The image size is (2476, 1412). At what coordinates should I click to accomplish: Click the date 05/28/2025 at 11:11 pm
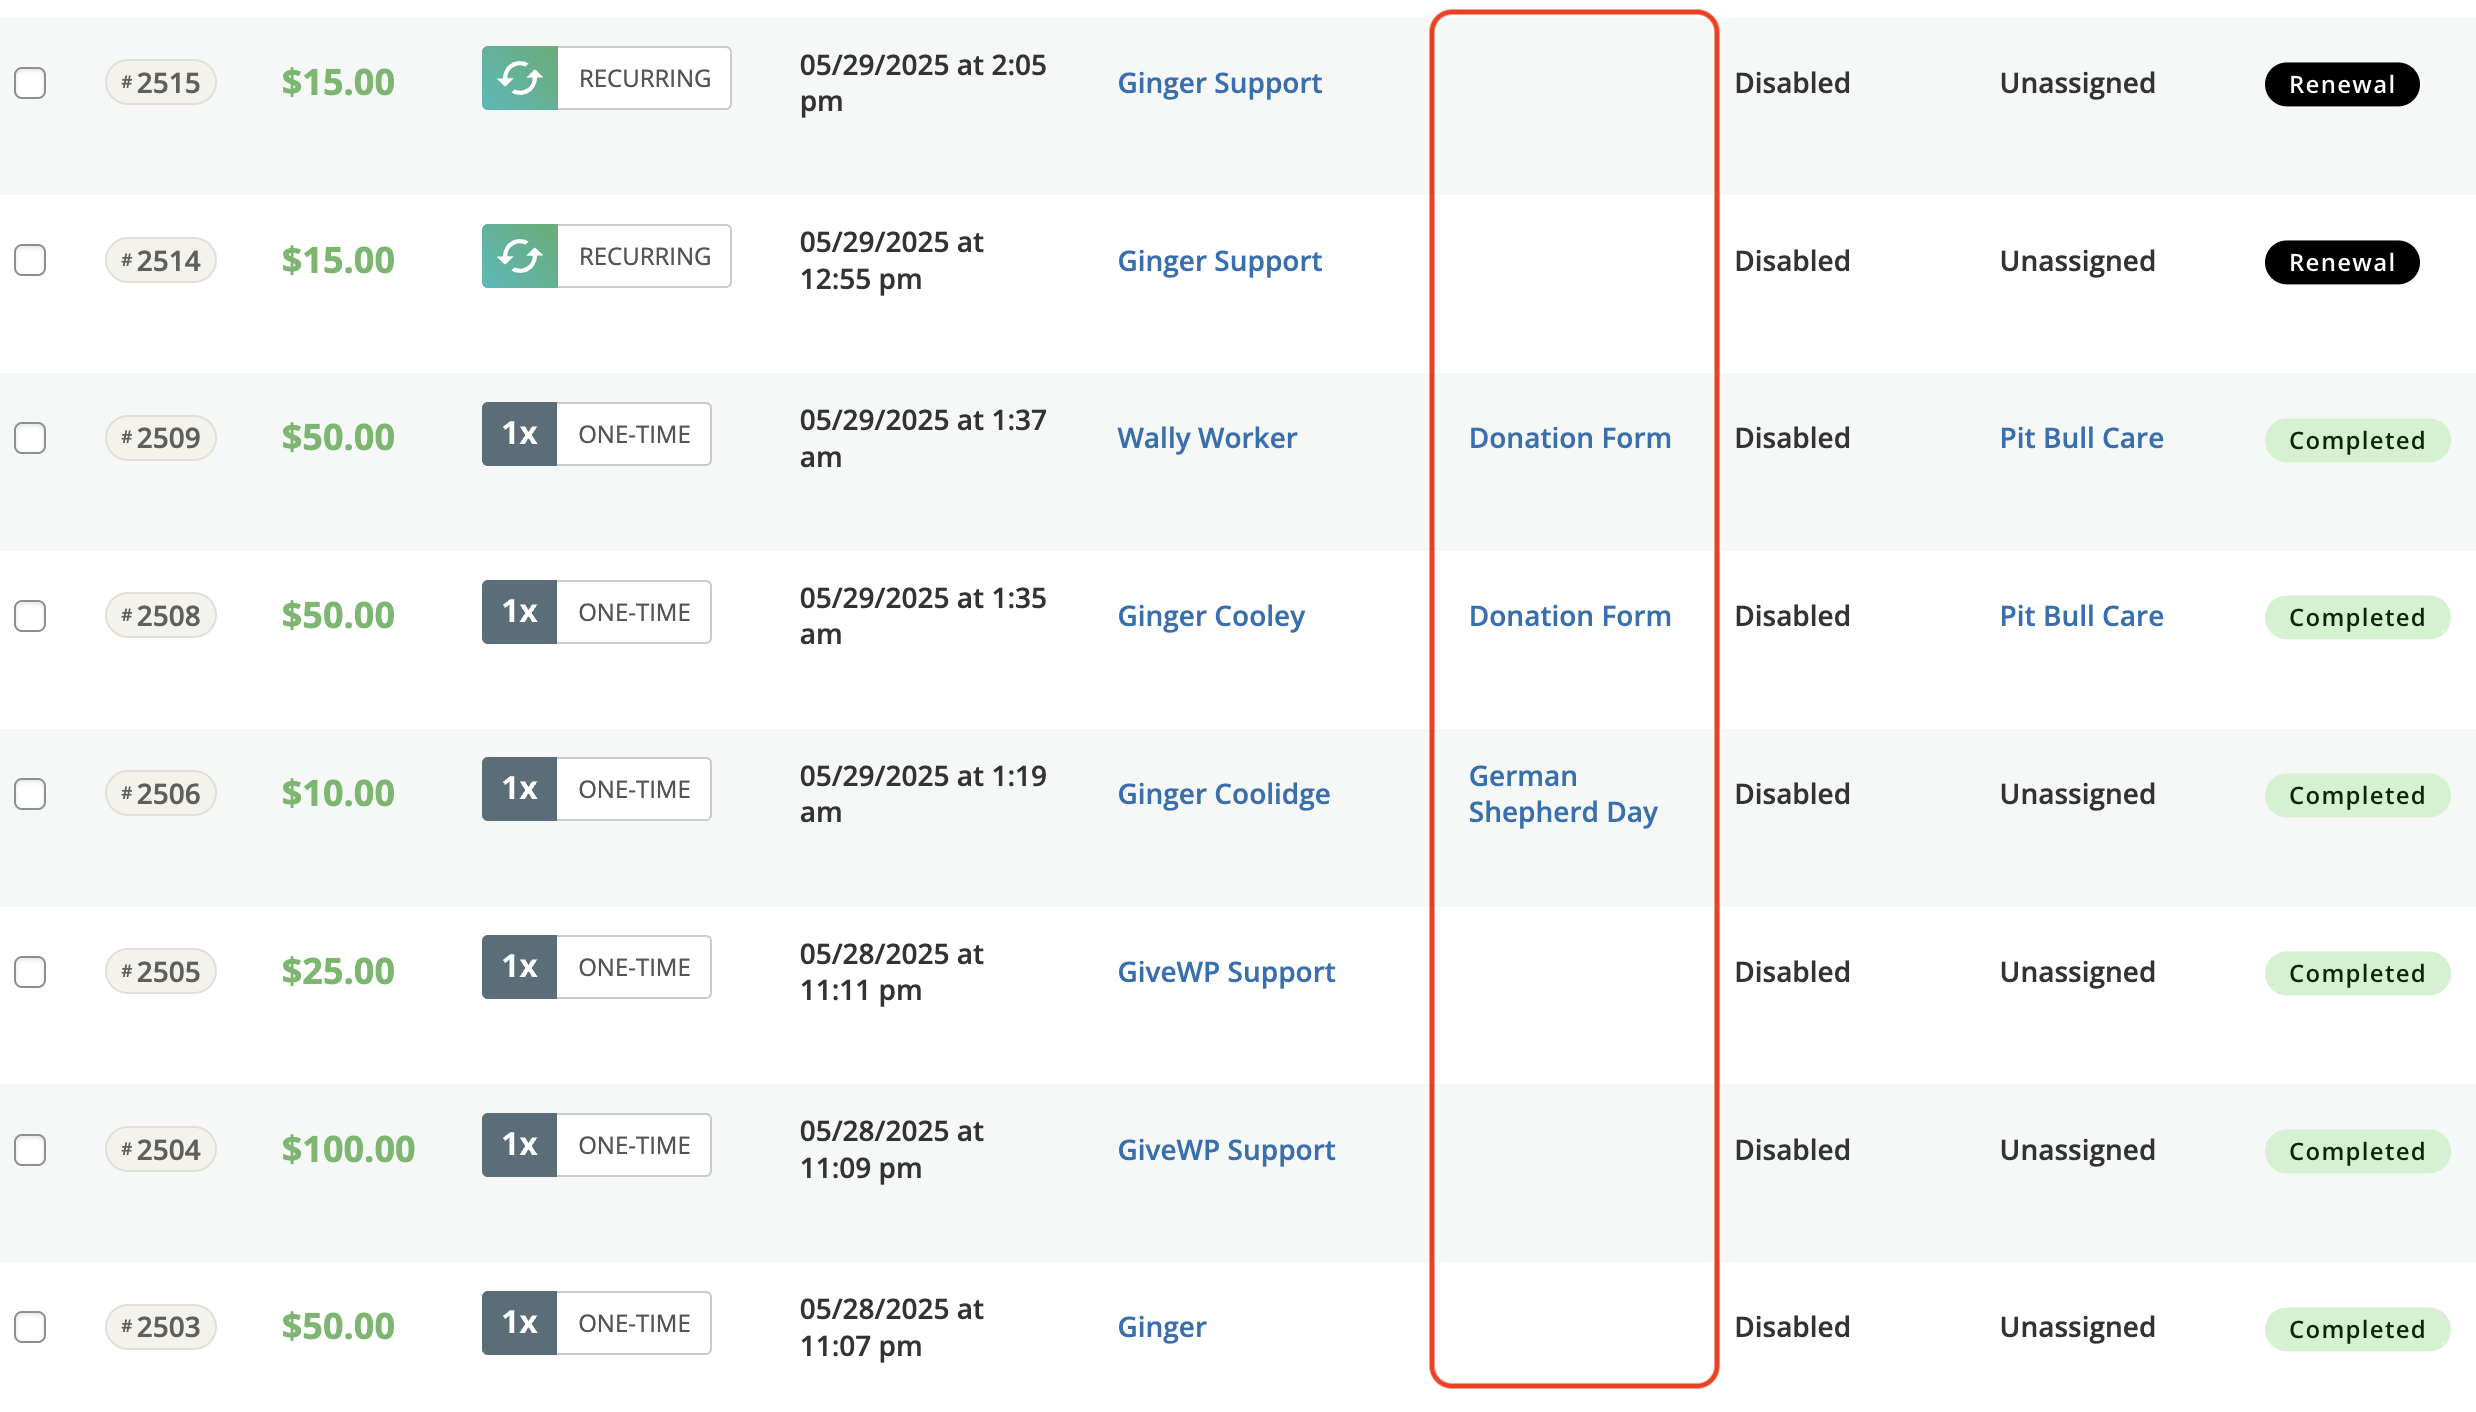pos(892,972)
